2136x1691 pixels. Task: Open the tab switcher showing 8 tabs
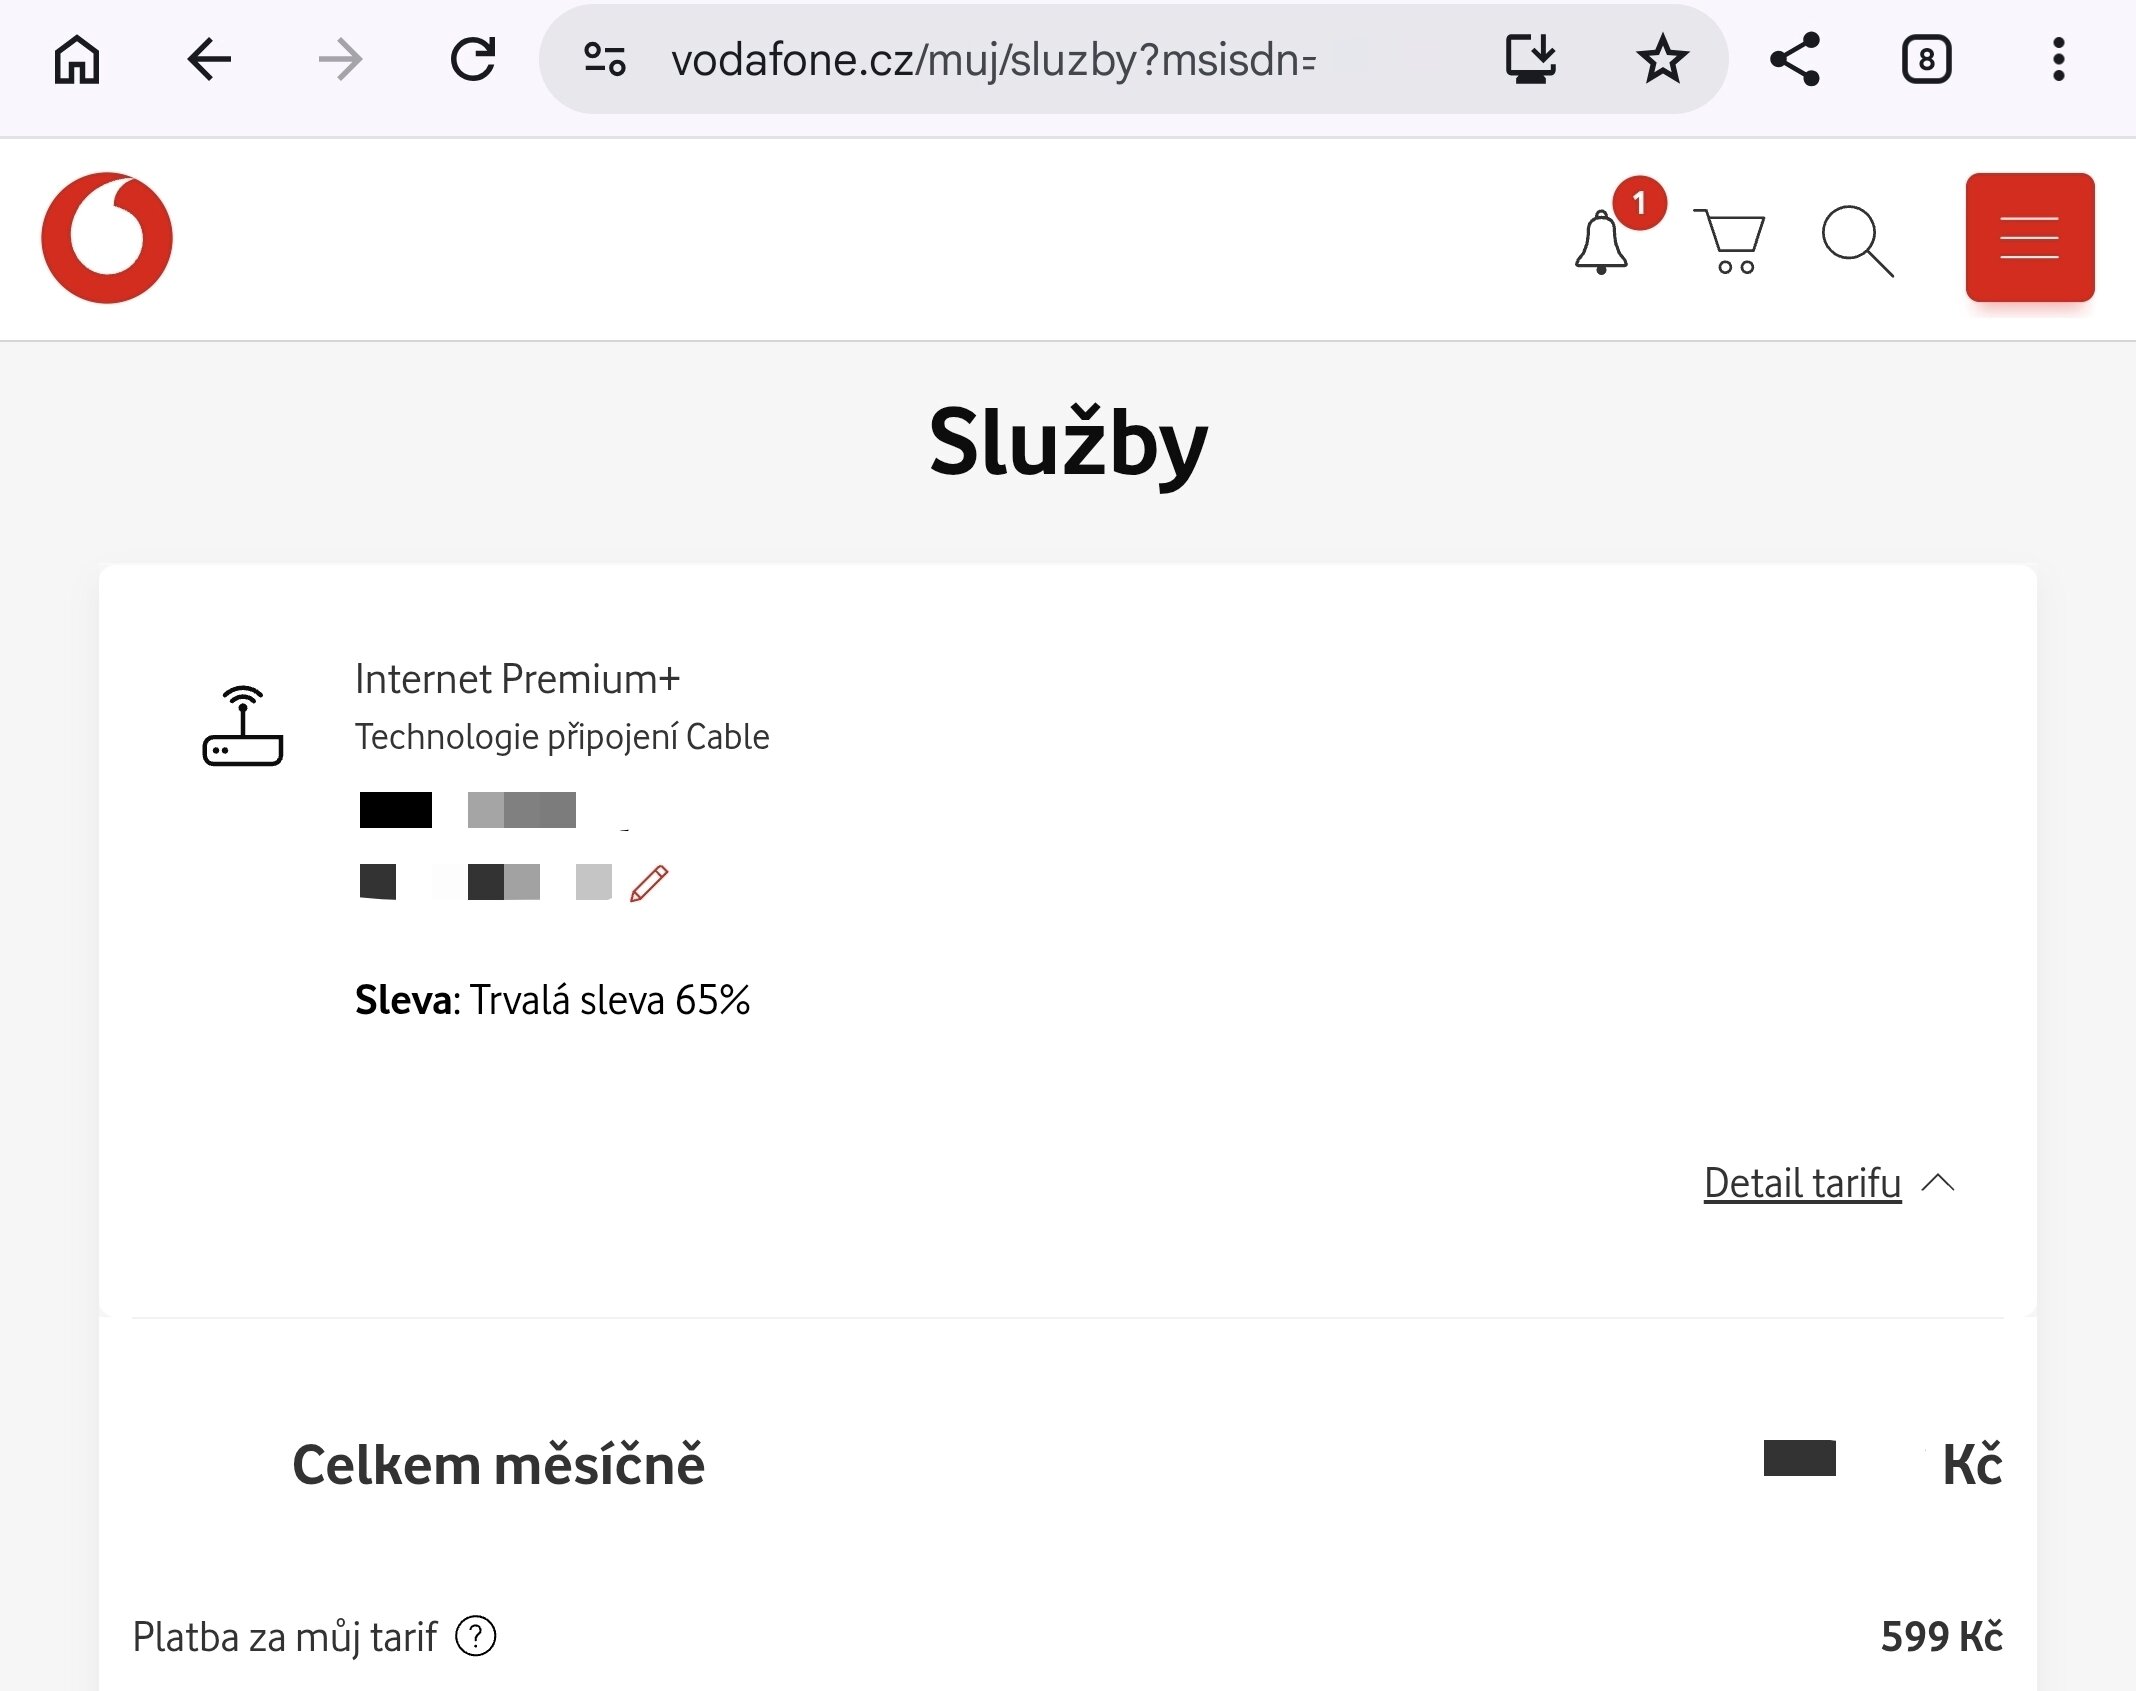click(1926, 60)
